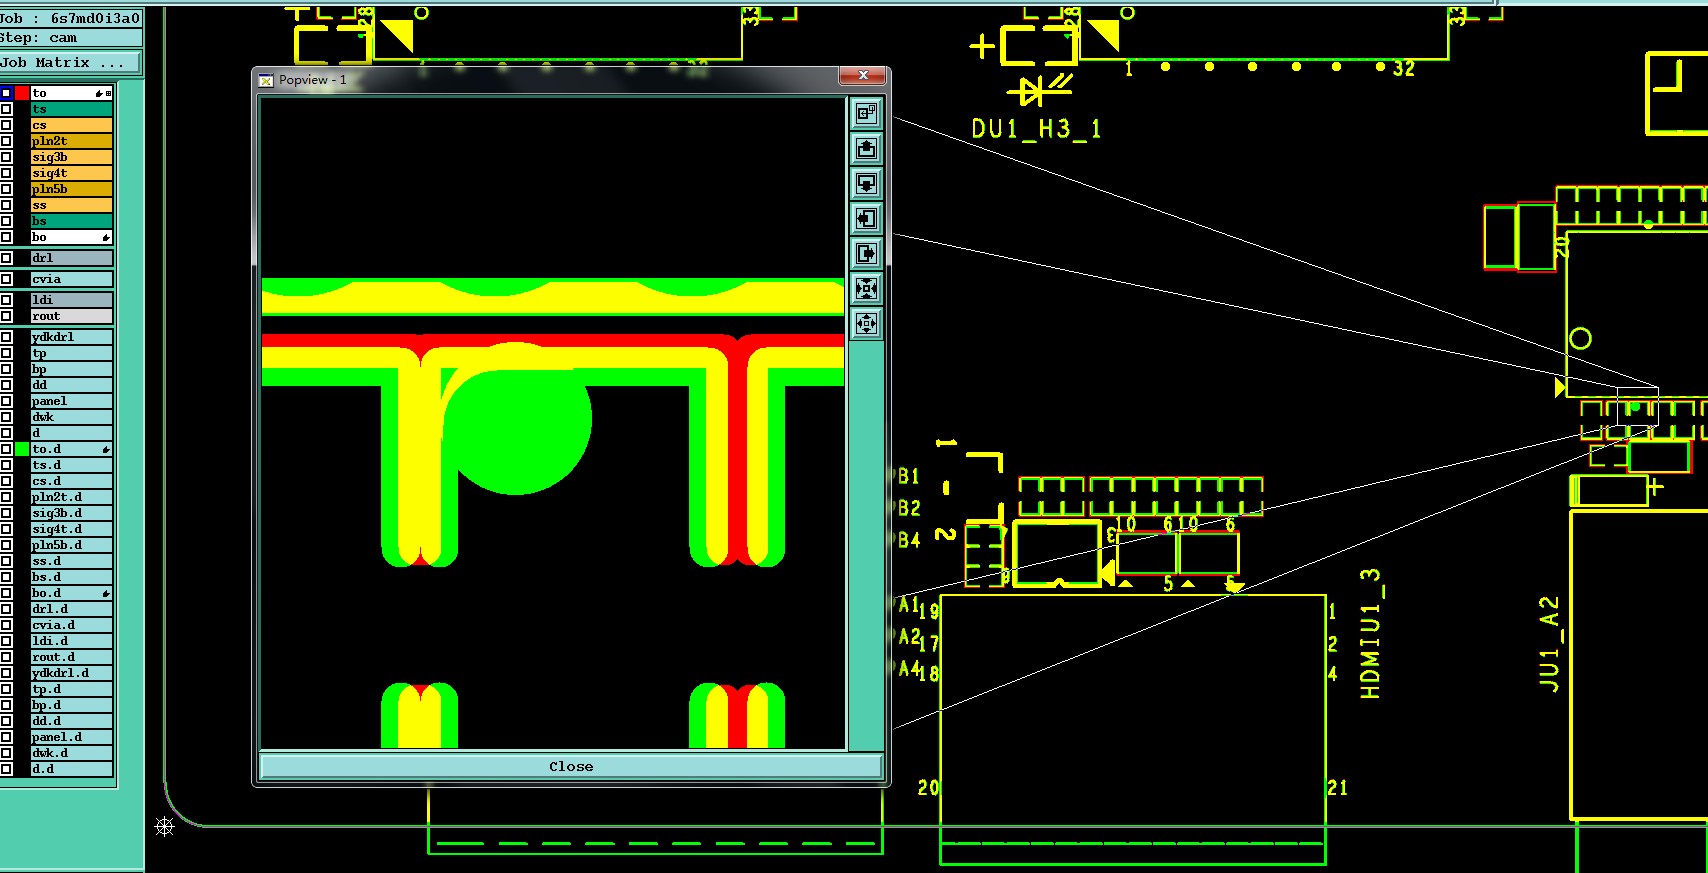Click the DU1_H3_1 component label on board
Image resolution: width=1708 pixels, height=873 pixels.
point(1036,129)
